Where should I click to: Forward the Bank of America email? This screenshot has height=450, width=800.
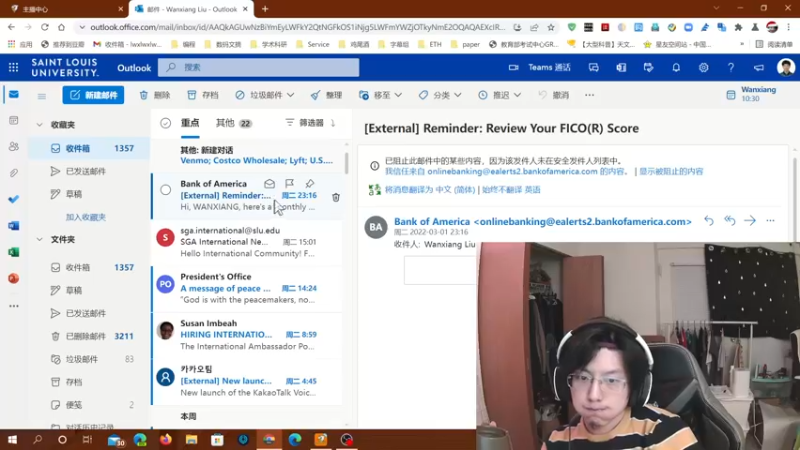750,220
